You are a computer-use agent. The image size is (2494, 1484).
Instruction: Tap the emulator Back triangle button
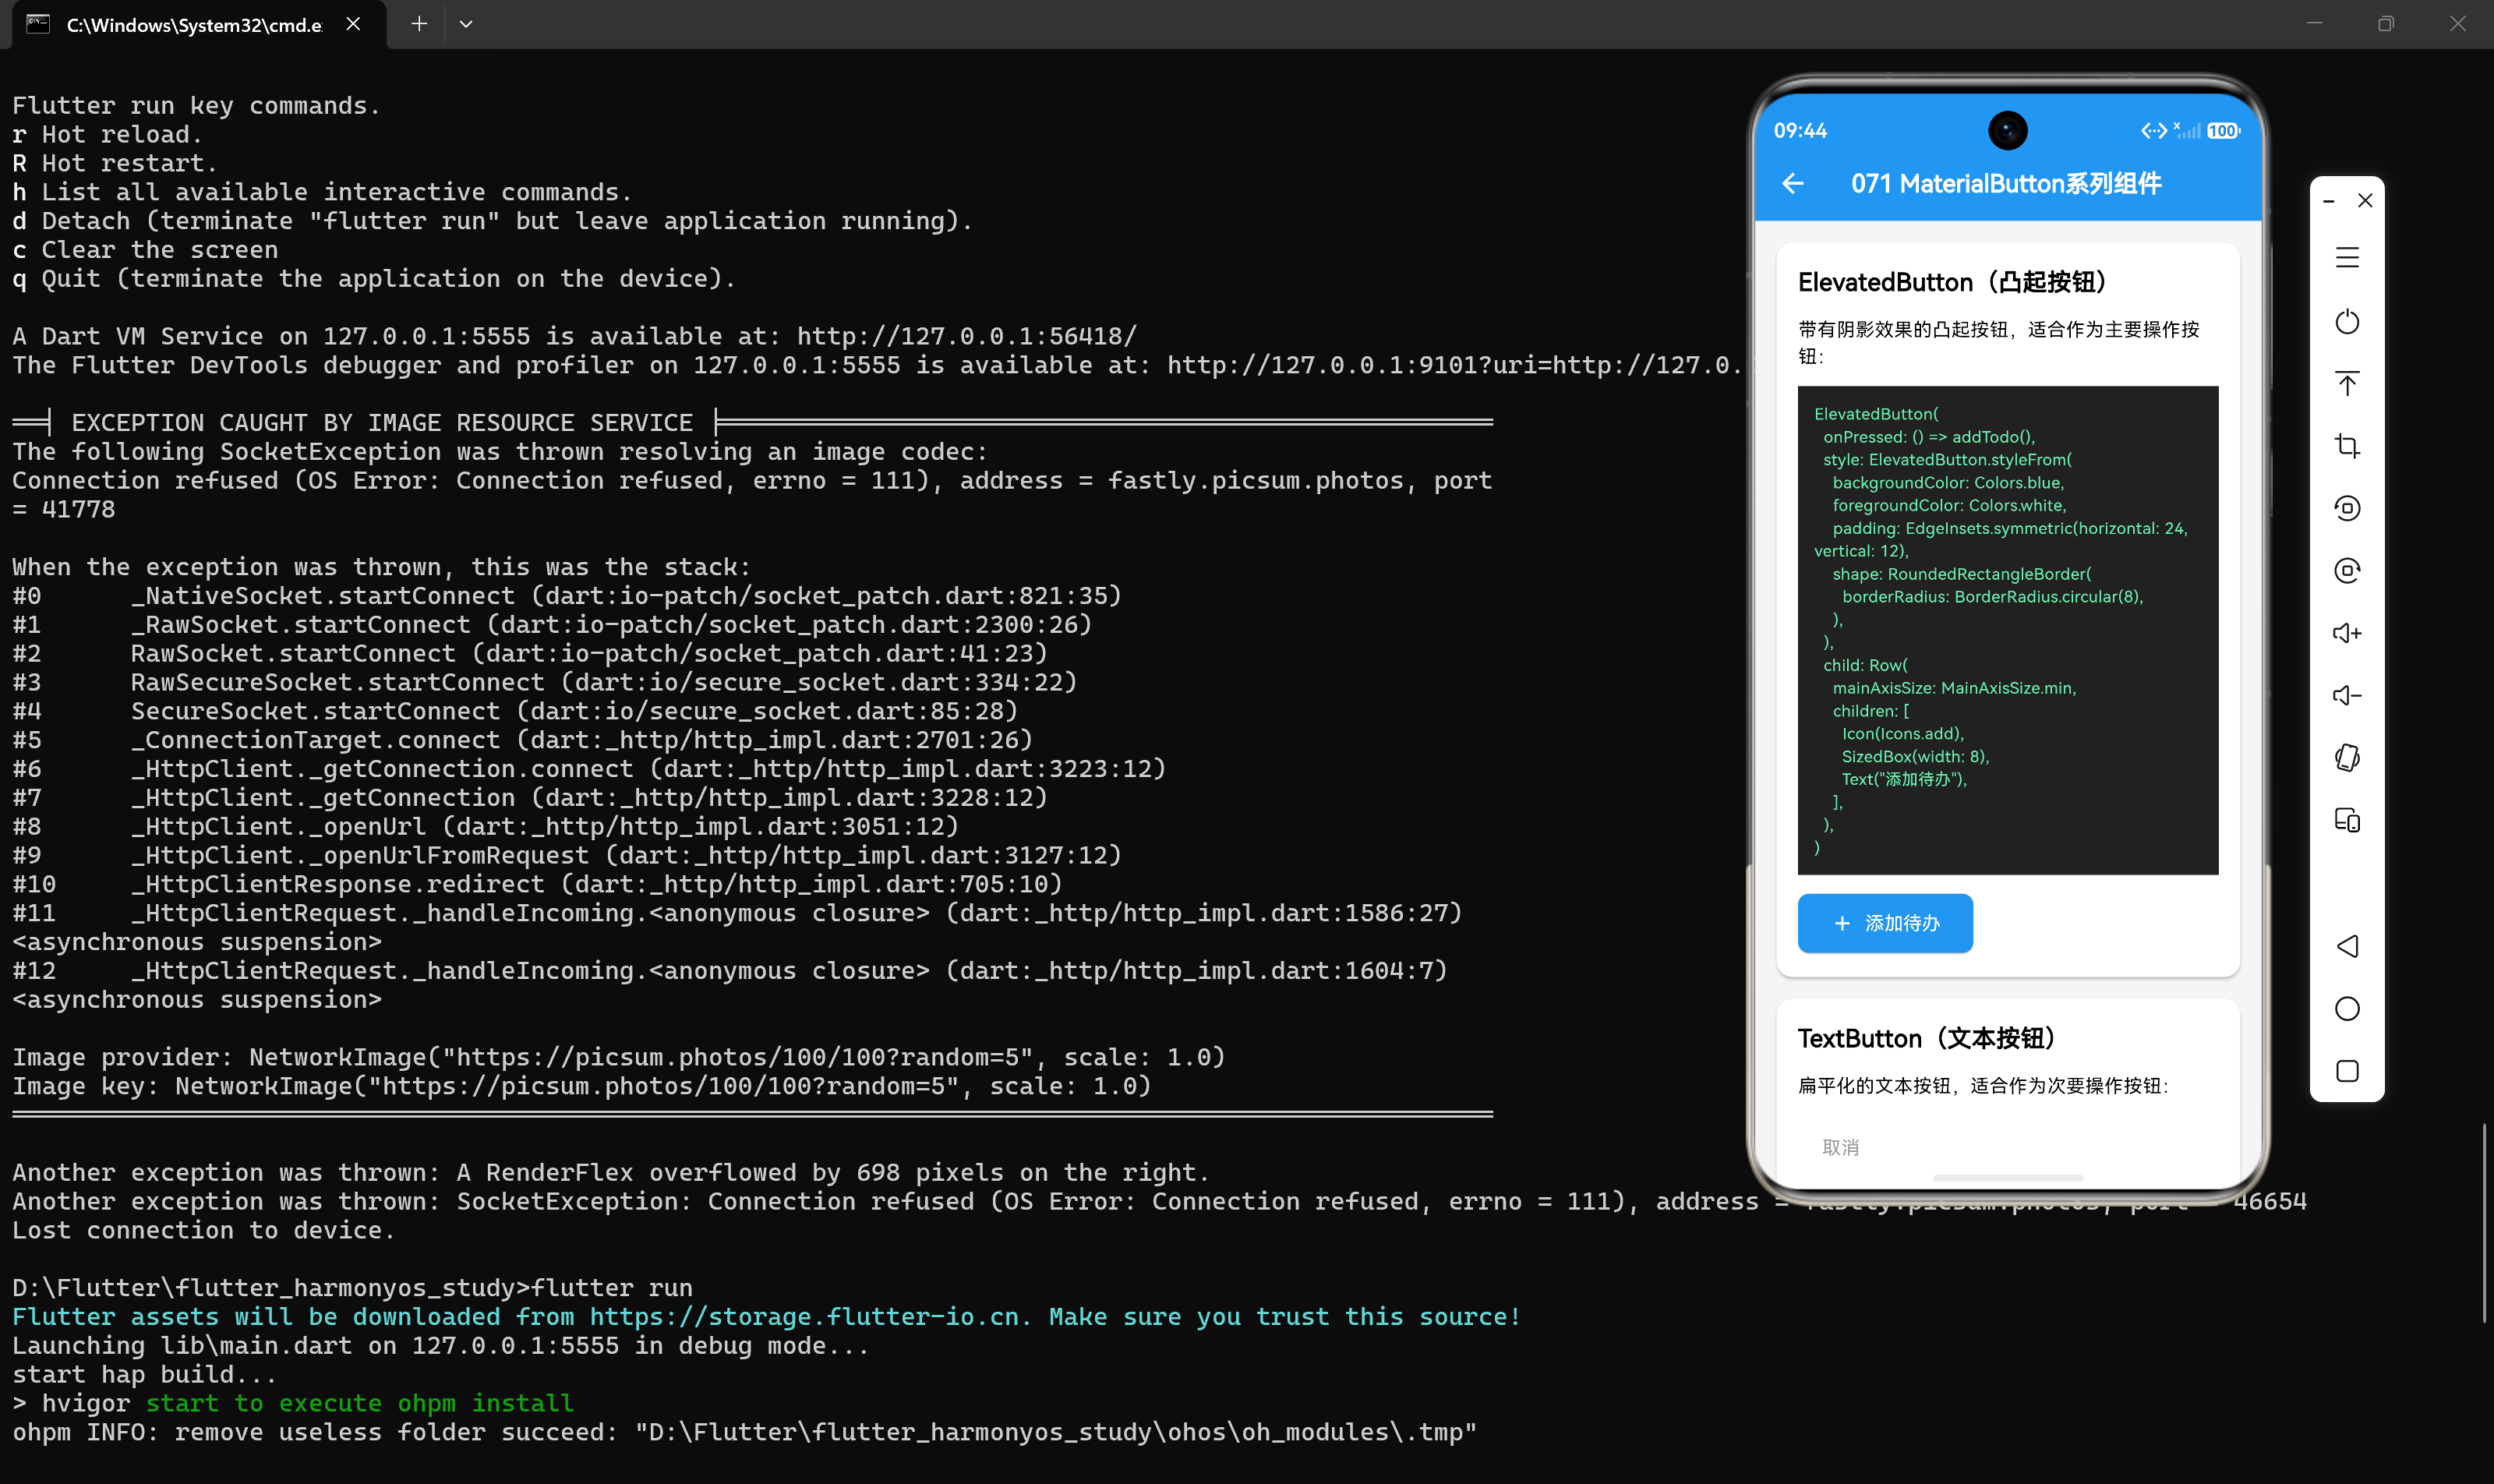click(2347, 946)
